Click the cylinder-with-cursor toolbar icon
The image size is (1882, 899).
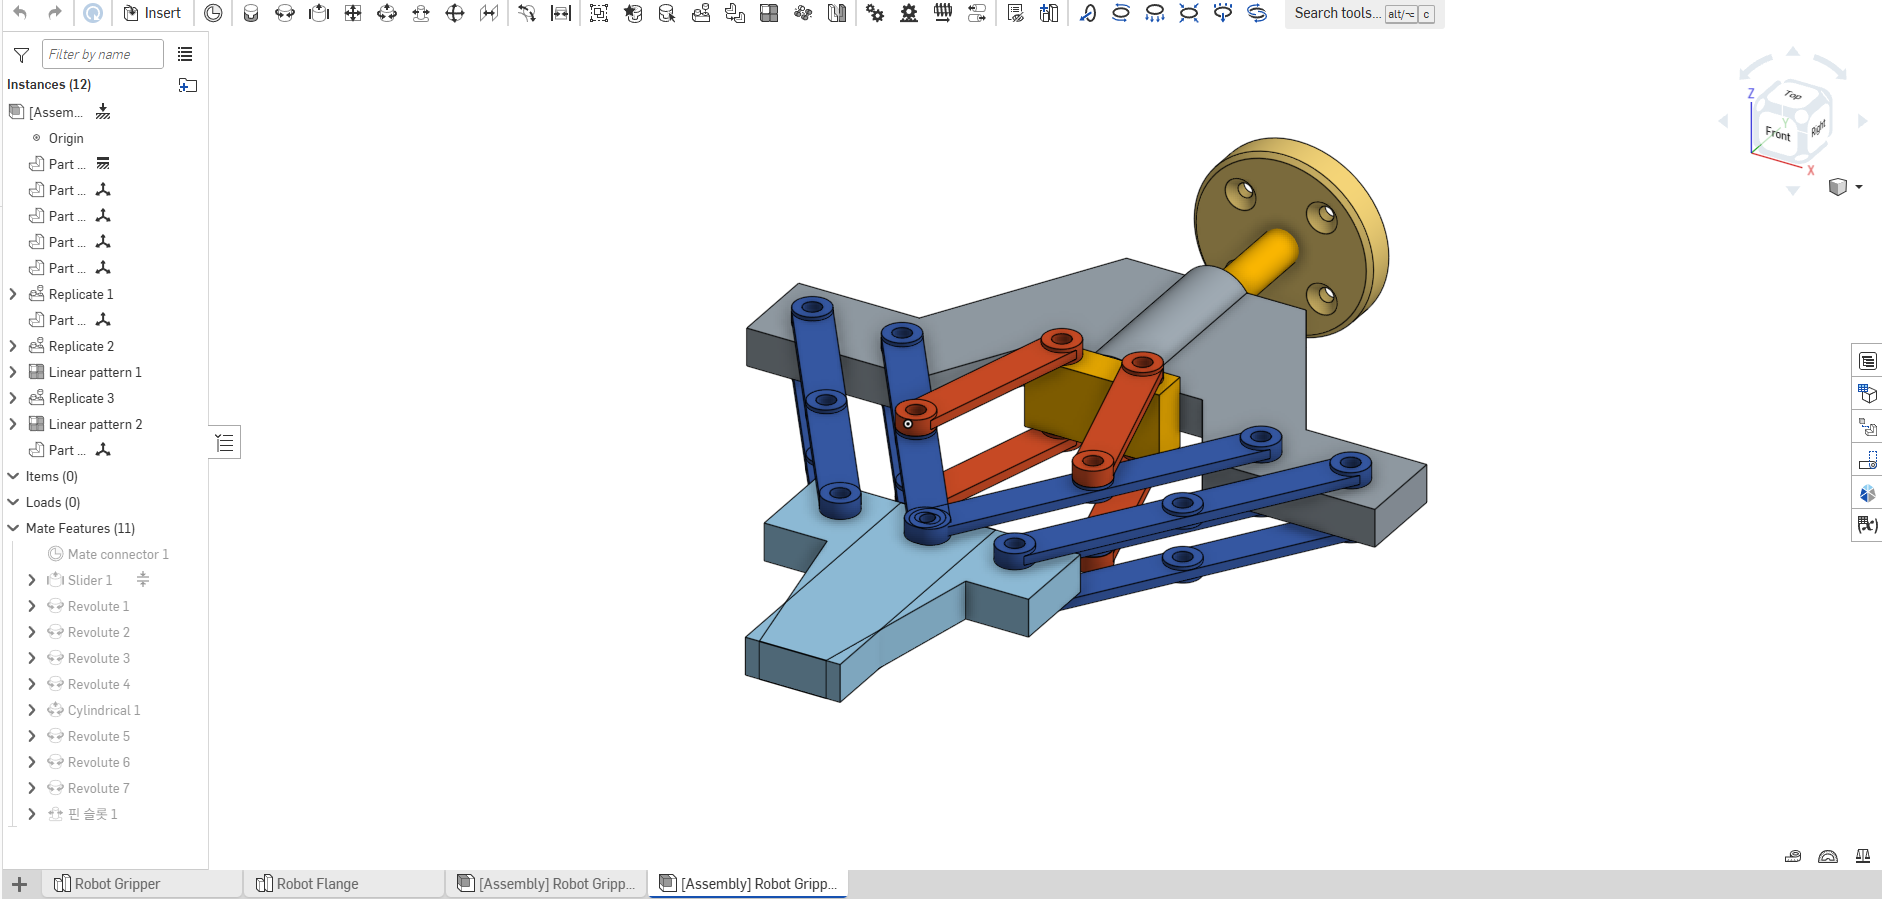[x=667, y=13]
